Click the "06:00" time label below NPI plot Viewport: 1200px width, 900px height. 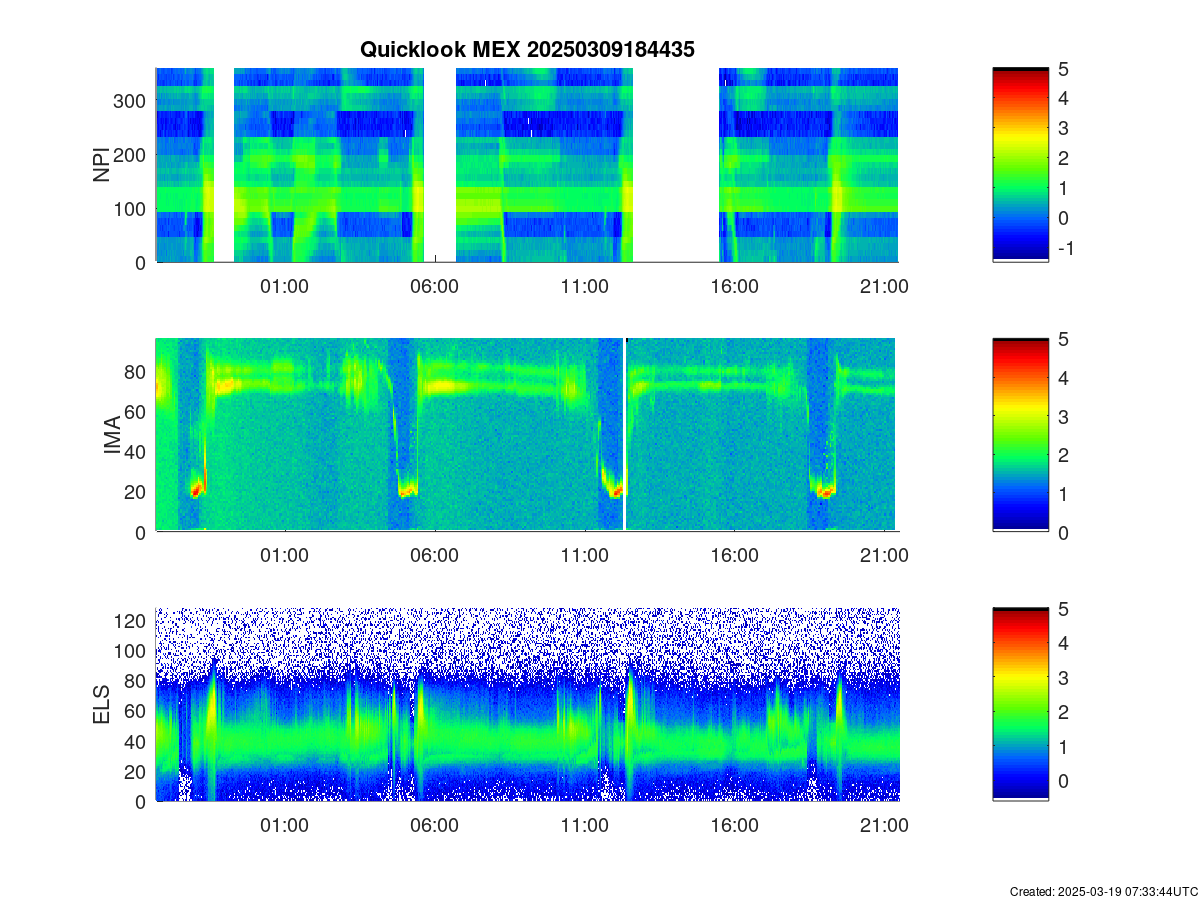click(434, 286)
